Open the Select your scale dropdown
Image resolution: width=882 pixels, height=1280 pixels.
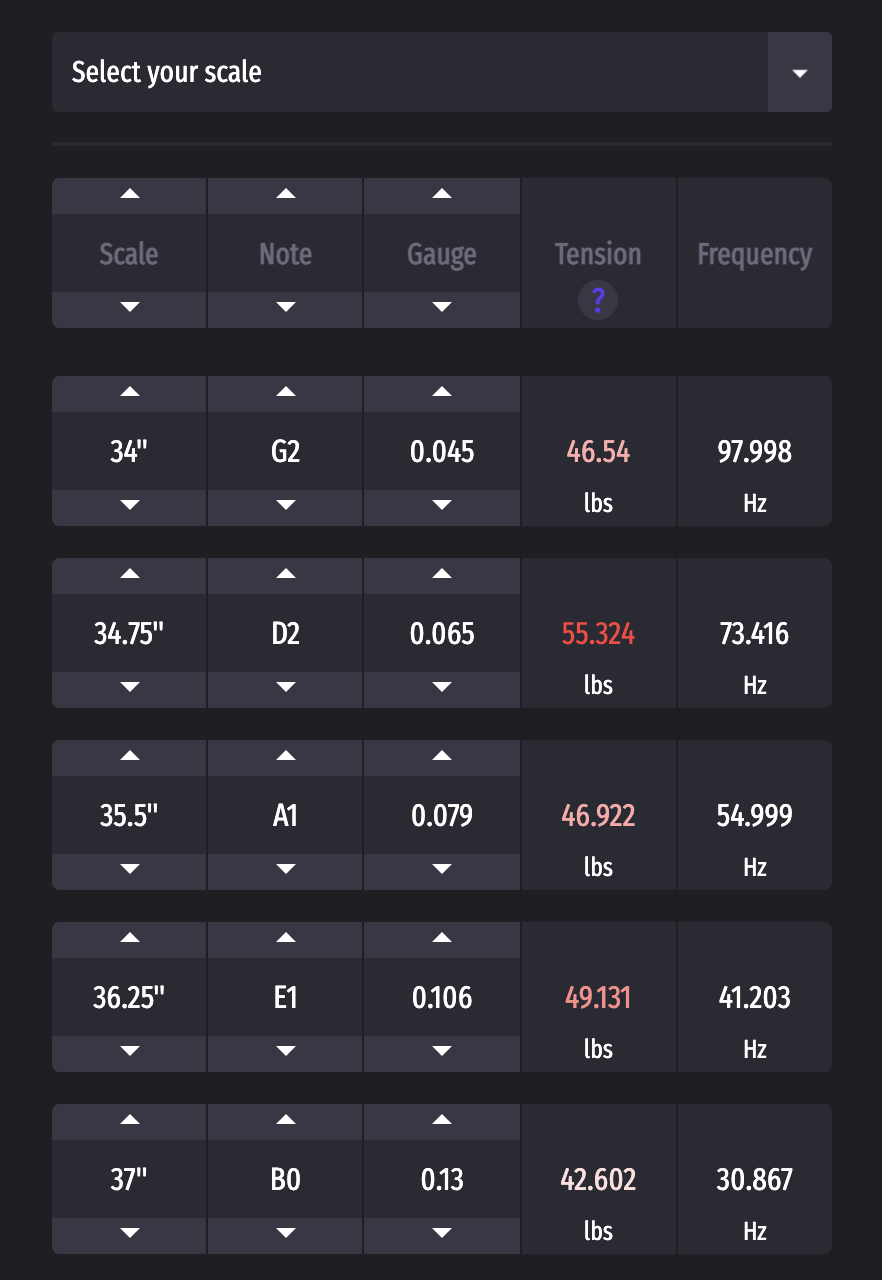(x=441, y=72)
